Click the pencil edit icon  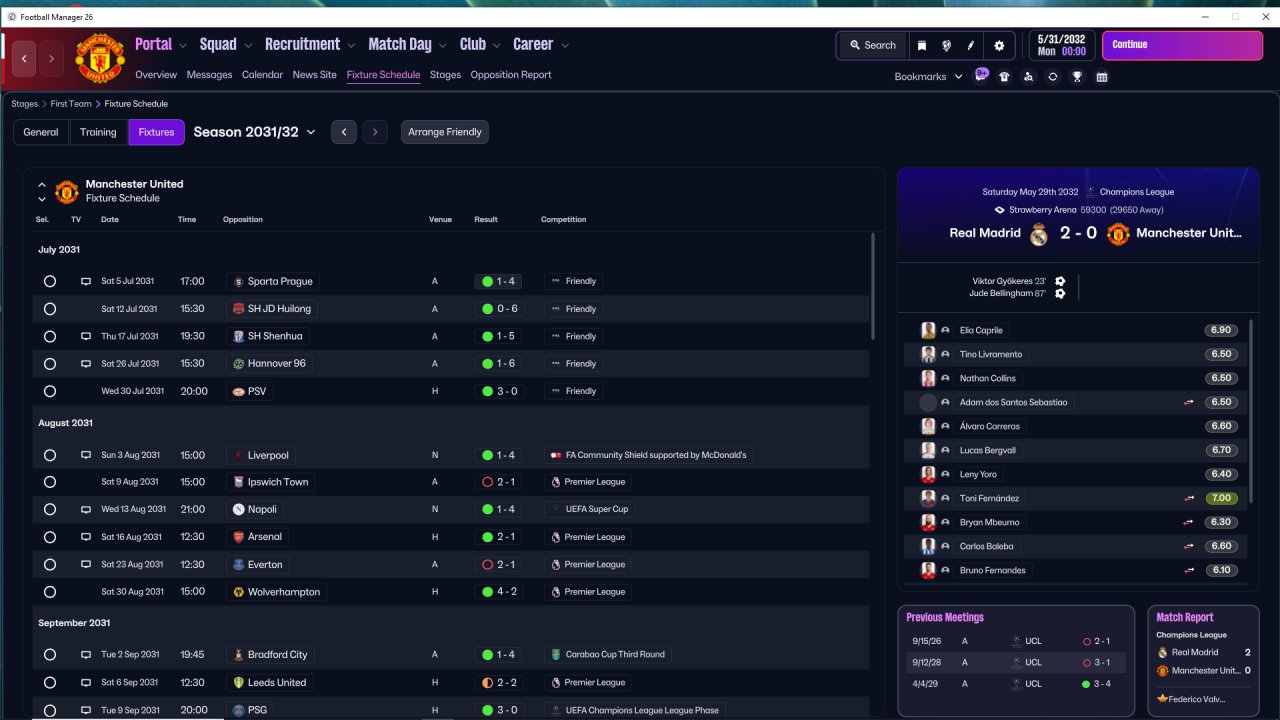tap(971, 45)
